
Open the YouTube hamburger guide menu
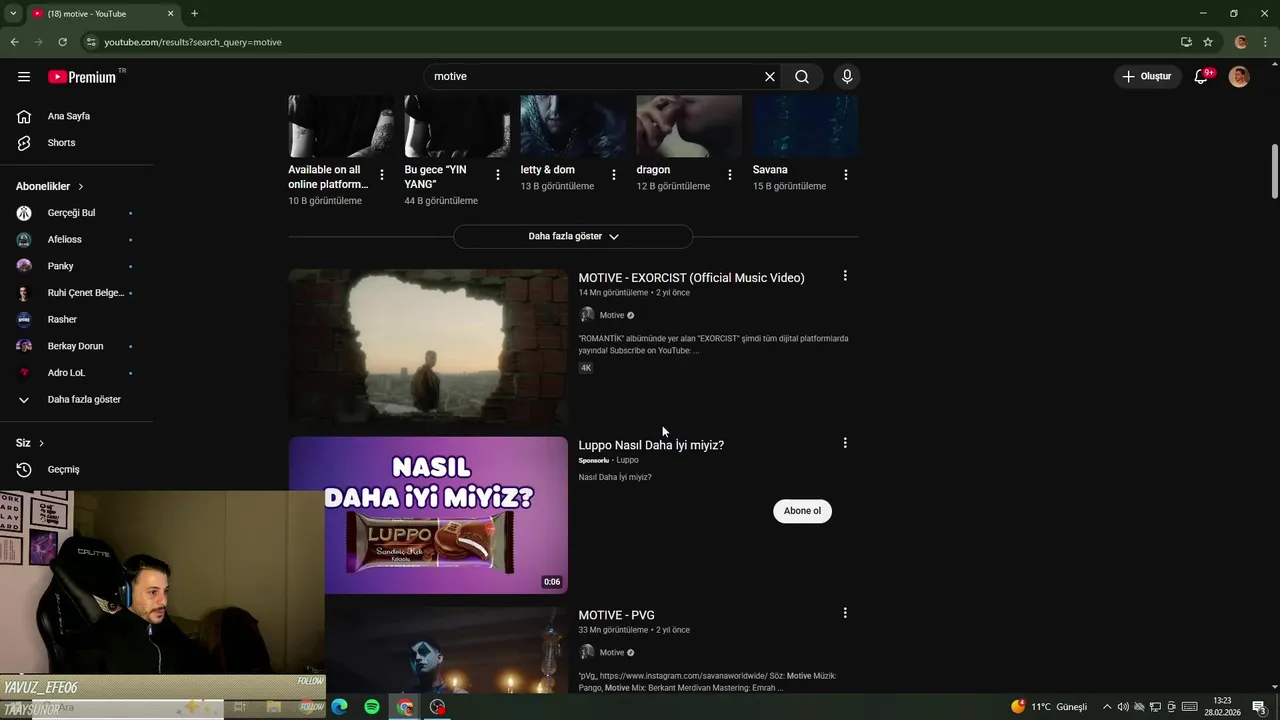[x=24, y=77]
